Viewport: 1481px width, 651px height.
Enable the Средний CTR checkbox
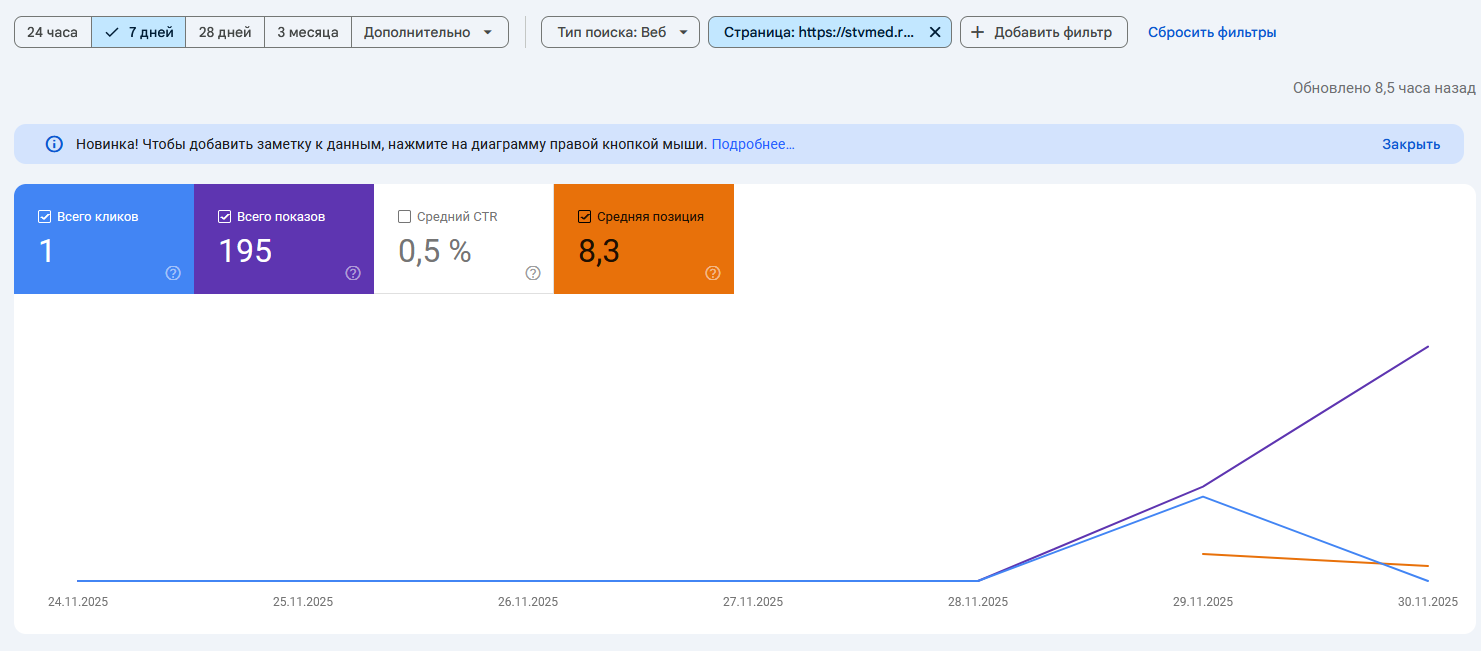click(404, 217)
